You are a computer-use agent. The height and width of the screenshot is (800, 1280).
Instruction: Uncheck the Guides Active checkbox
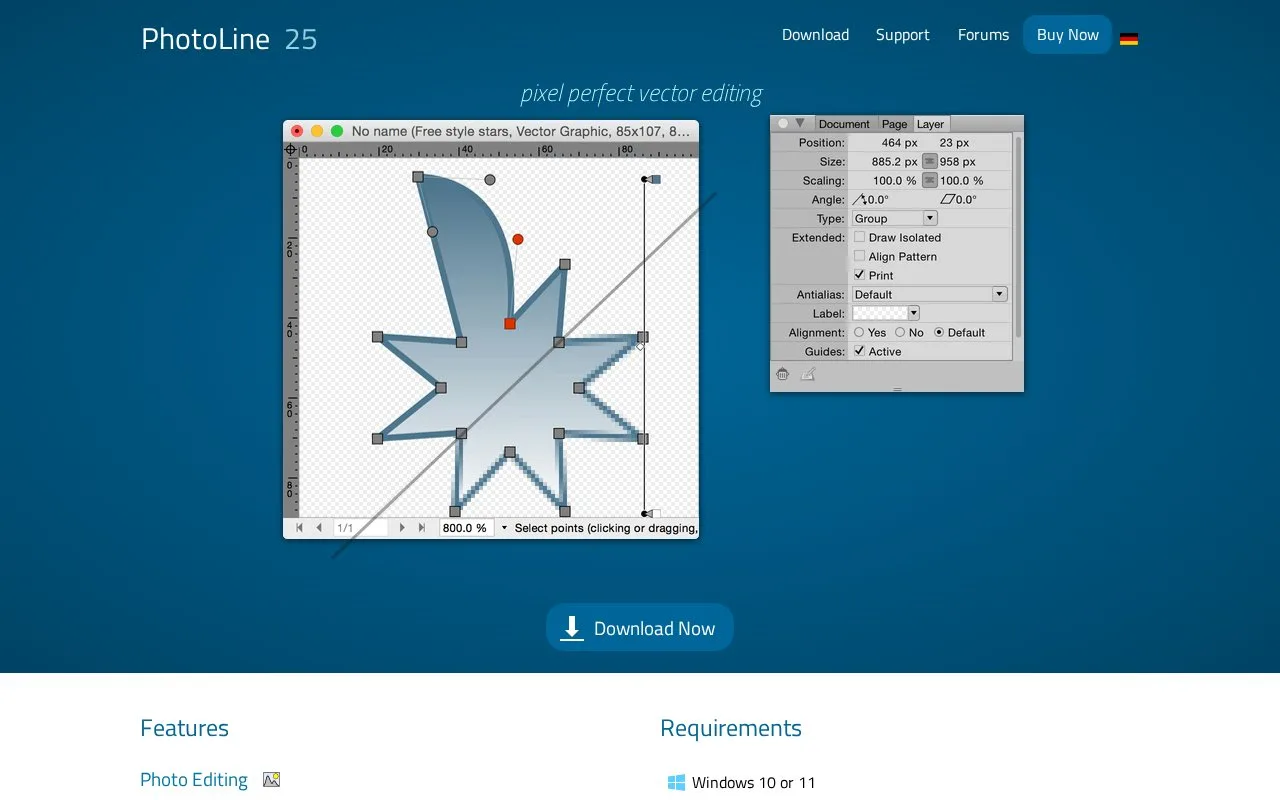tap(859, 351)
